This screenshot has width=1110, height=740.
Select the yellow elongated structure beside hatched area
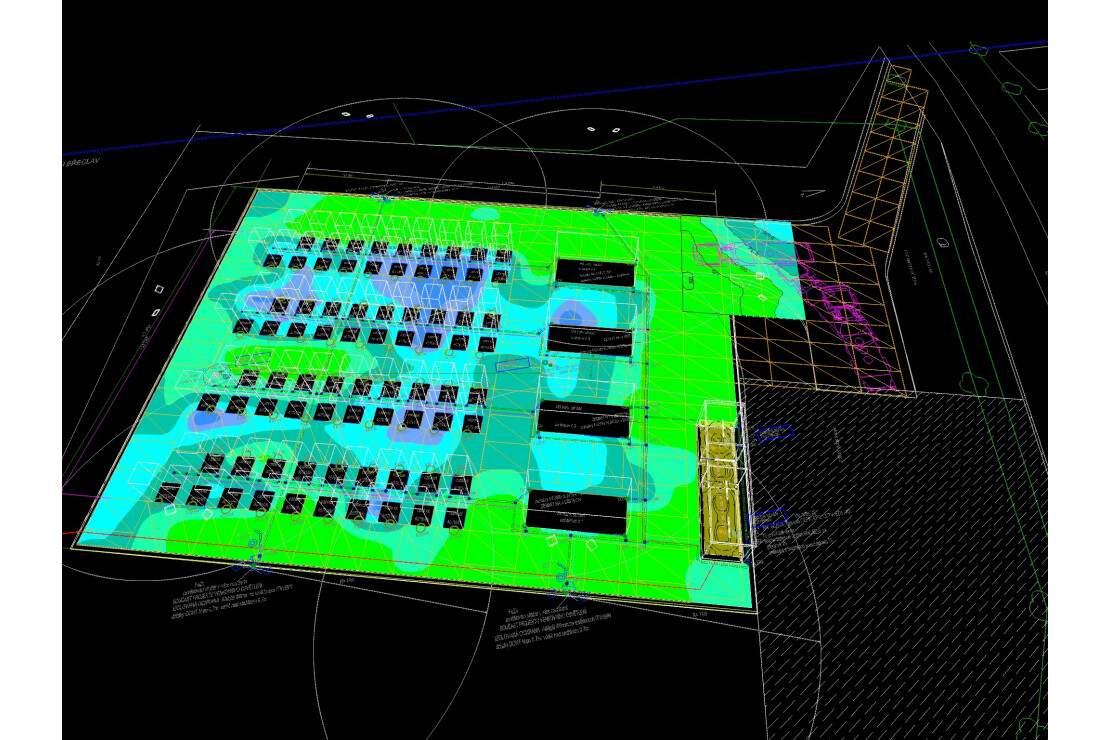[721, 491]
